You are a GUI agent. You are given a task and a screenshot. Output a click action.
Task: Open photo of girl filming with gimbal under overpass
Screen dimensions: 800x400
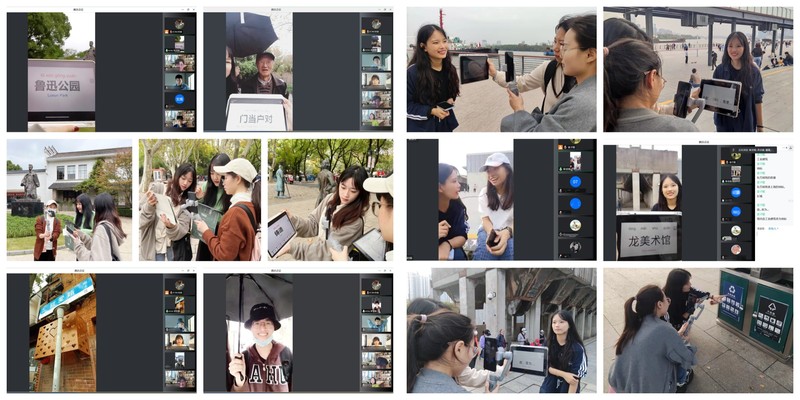(500, 330)
